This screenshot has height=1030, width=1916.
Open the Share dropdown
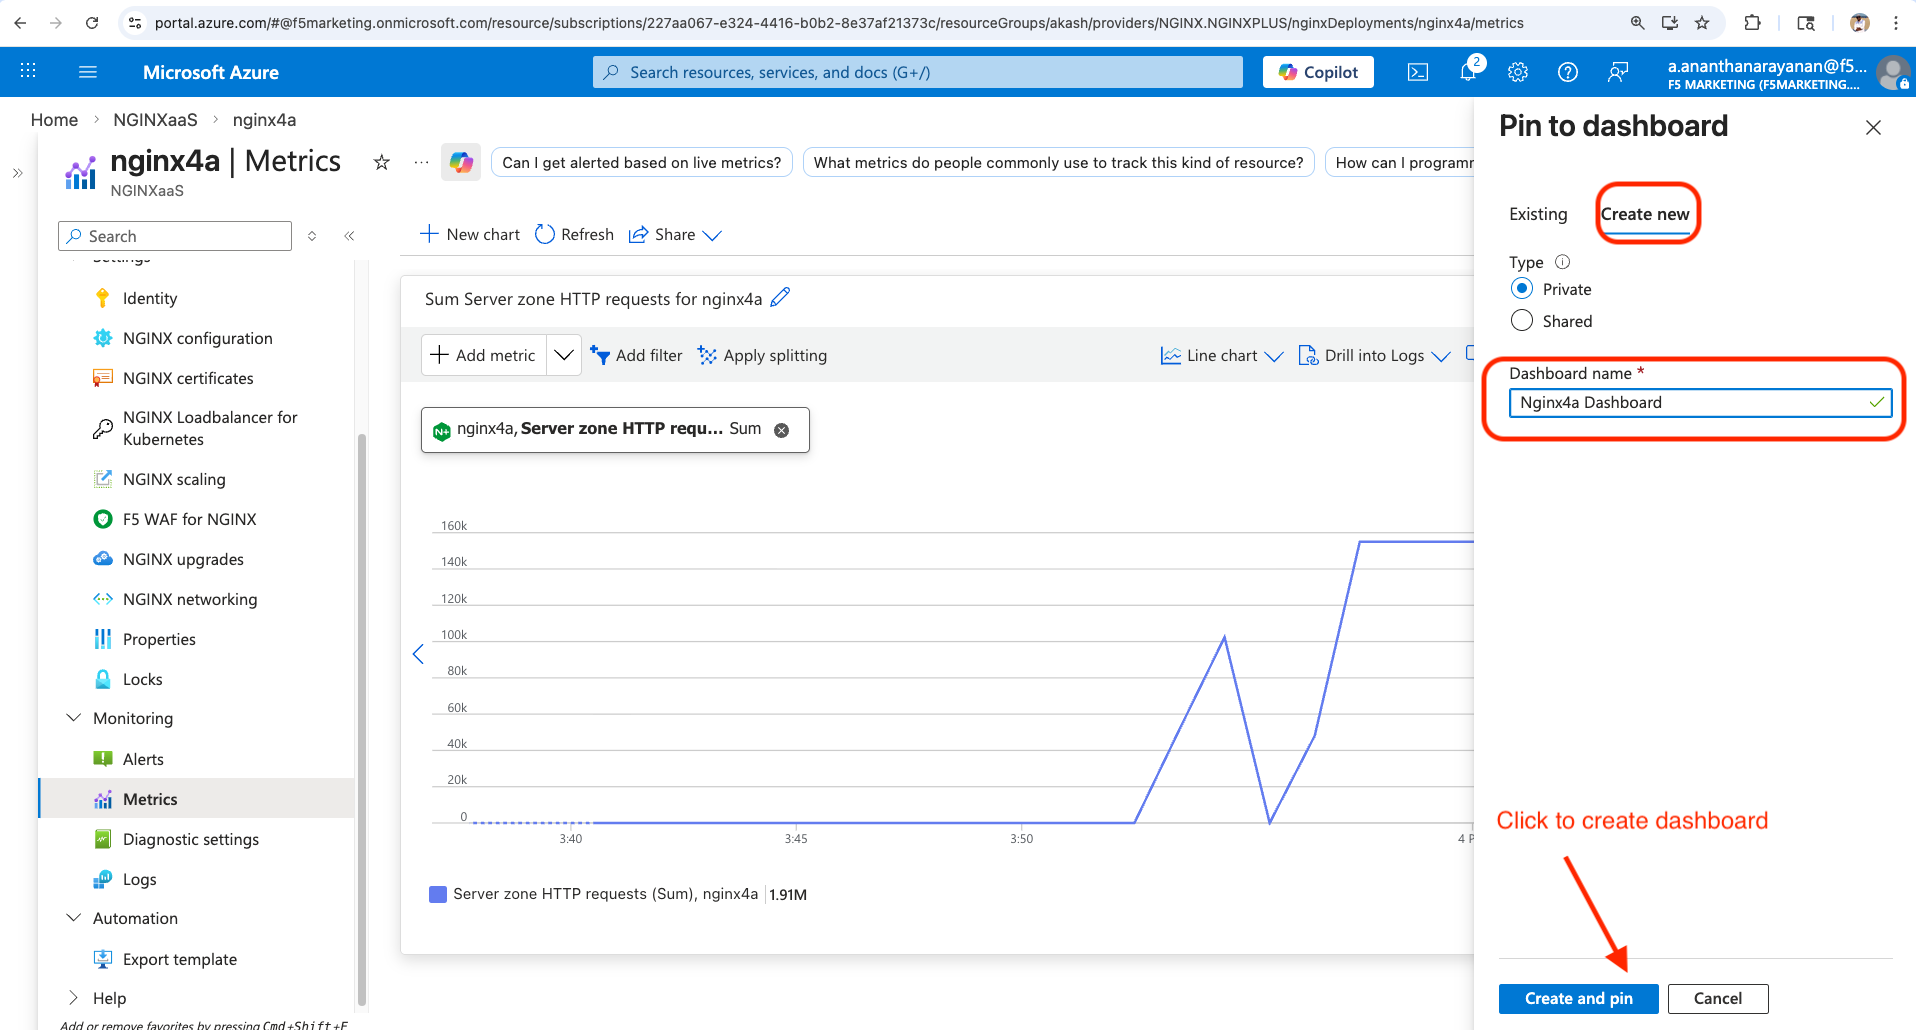pos(675,234)
